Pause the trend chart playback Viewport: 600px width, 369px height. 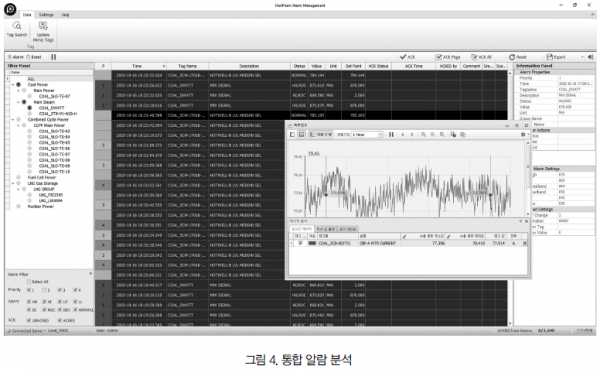point(391,135)
